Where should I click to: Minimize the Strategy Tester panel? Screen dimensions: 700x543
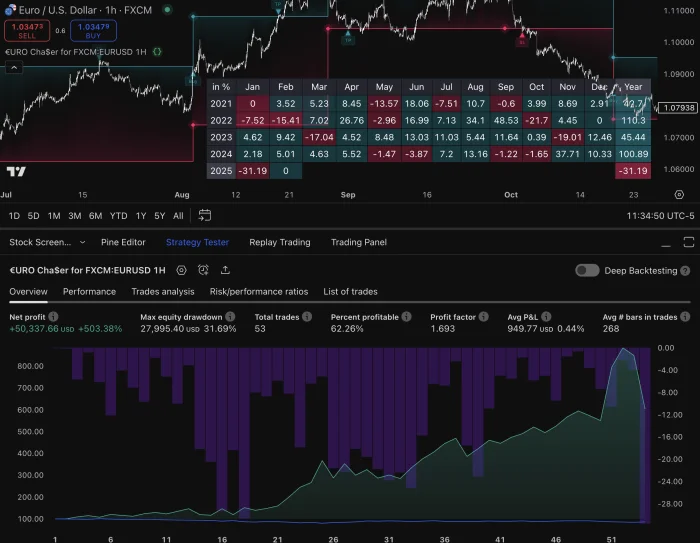coord(663,242)
